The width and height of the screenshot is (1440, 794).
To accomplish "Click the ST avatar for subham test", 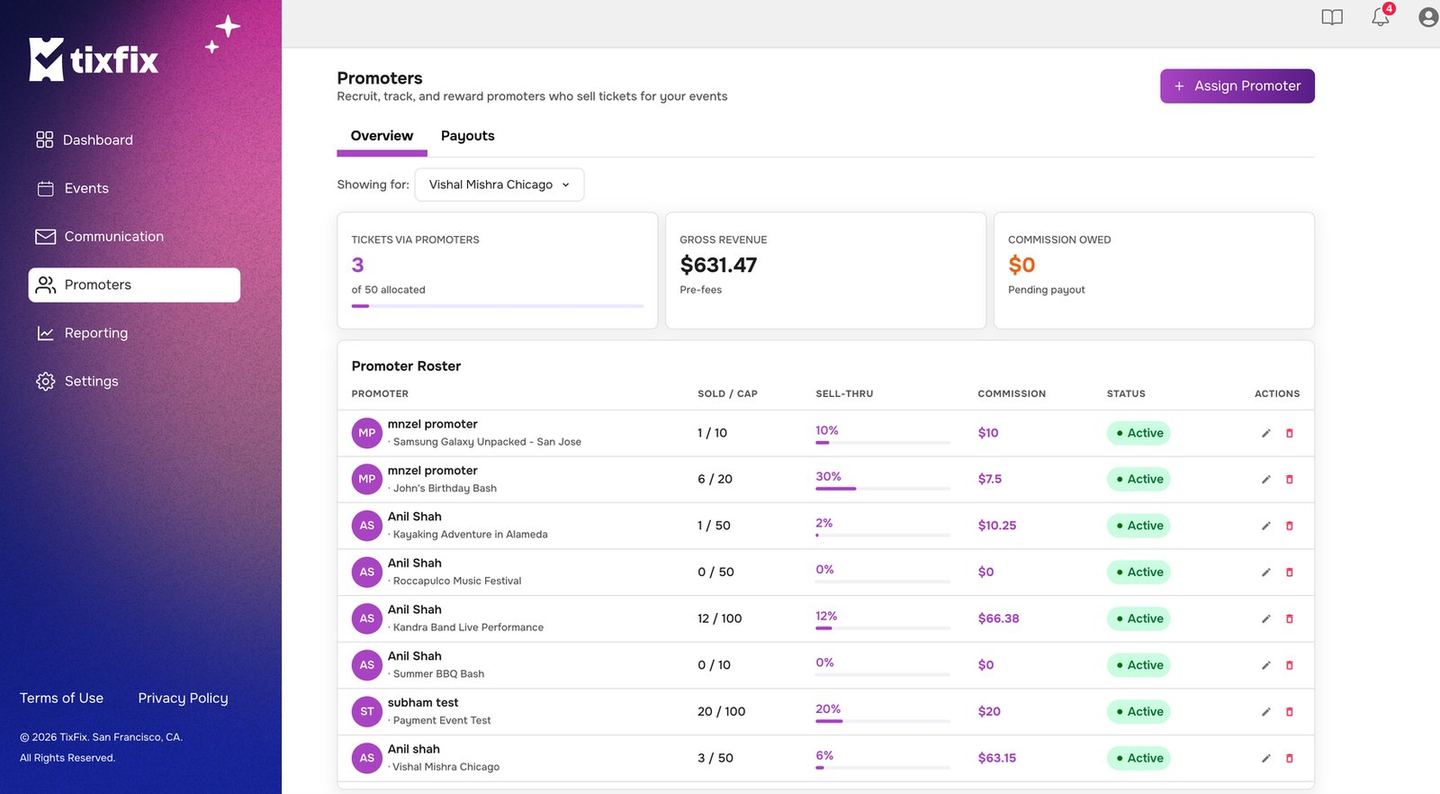I will [x=367, y=712].
